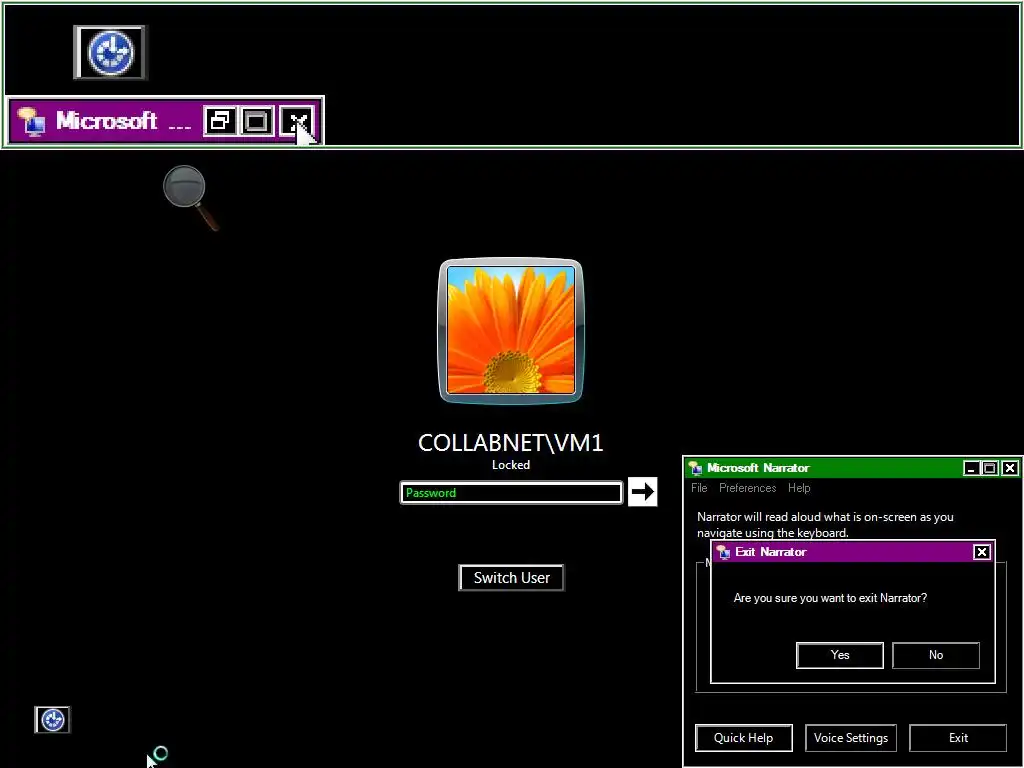Screen dimensions: 1024x768
Task: Click Narrator icon in magnified title bar
Action: click(x=31, y=121)
